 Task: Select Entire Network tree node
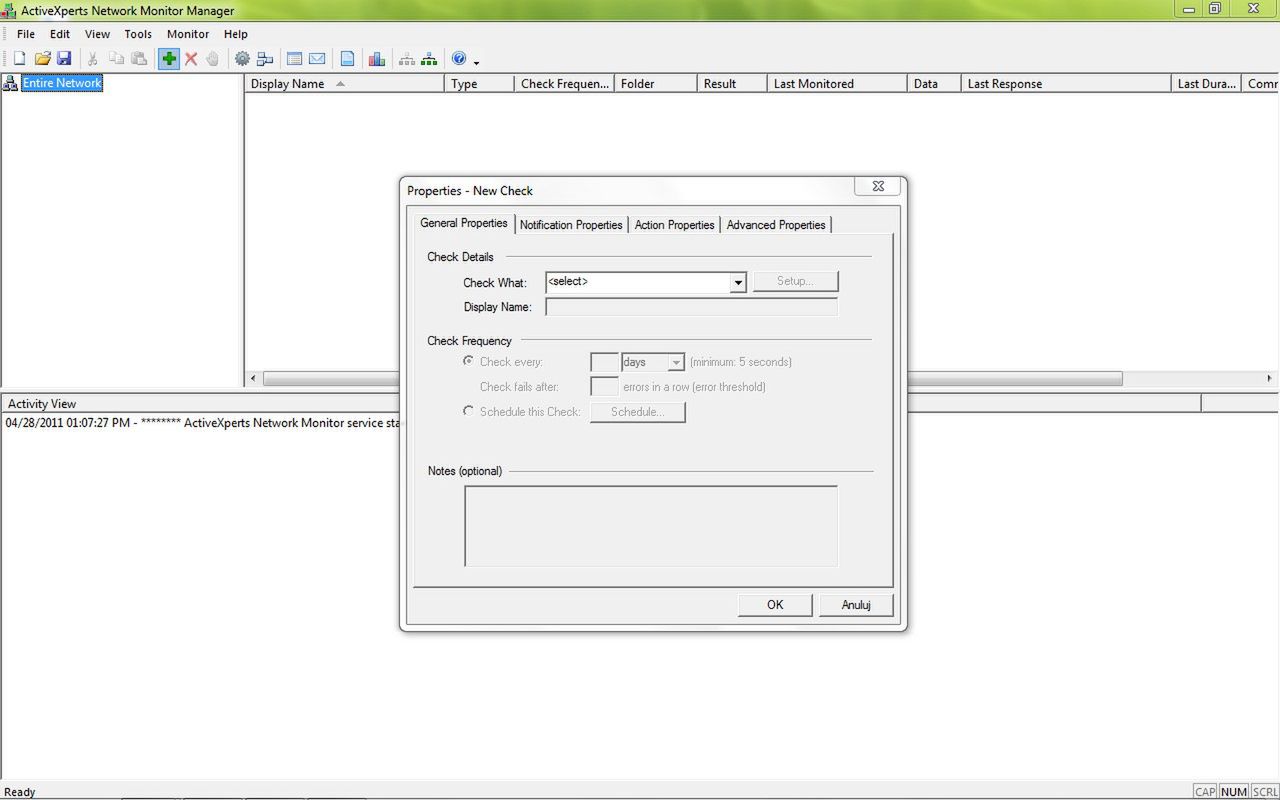[x=62, y=83]
